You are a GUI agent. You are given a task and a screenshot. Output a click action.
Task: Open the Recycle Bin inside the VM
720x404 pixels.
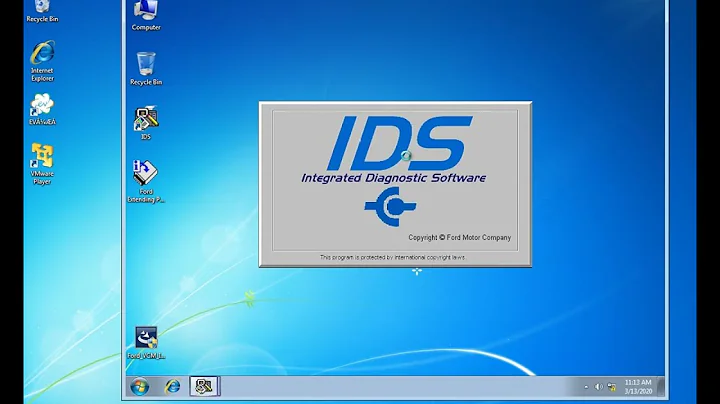pyautogui.click(x=146, y=68)
